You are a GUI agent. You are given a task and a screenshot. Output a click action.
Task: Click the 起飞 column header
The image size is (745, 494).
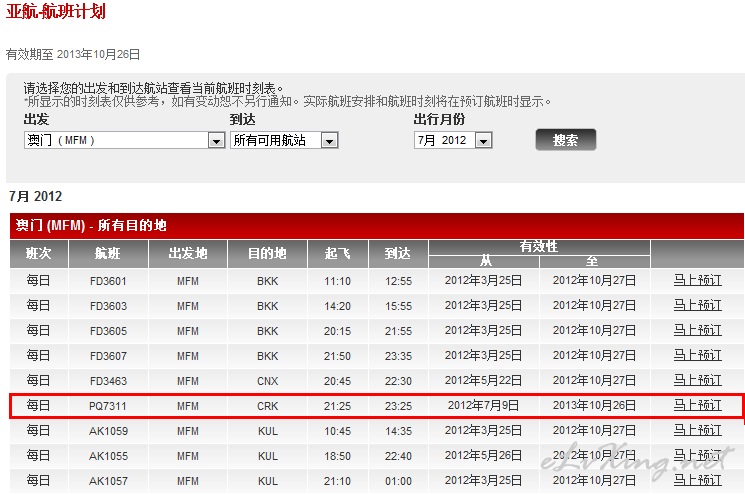tap(338, 254)
